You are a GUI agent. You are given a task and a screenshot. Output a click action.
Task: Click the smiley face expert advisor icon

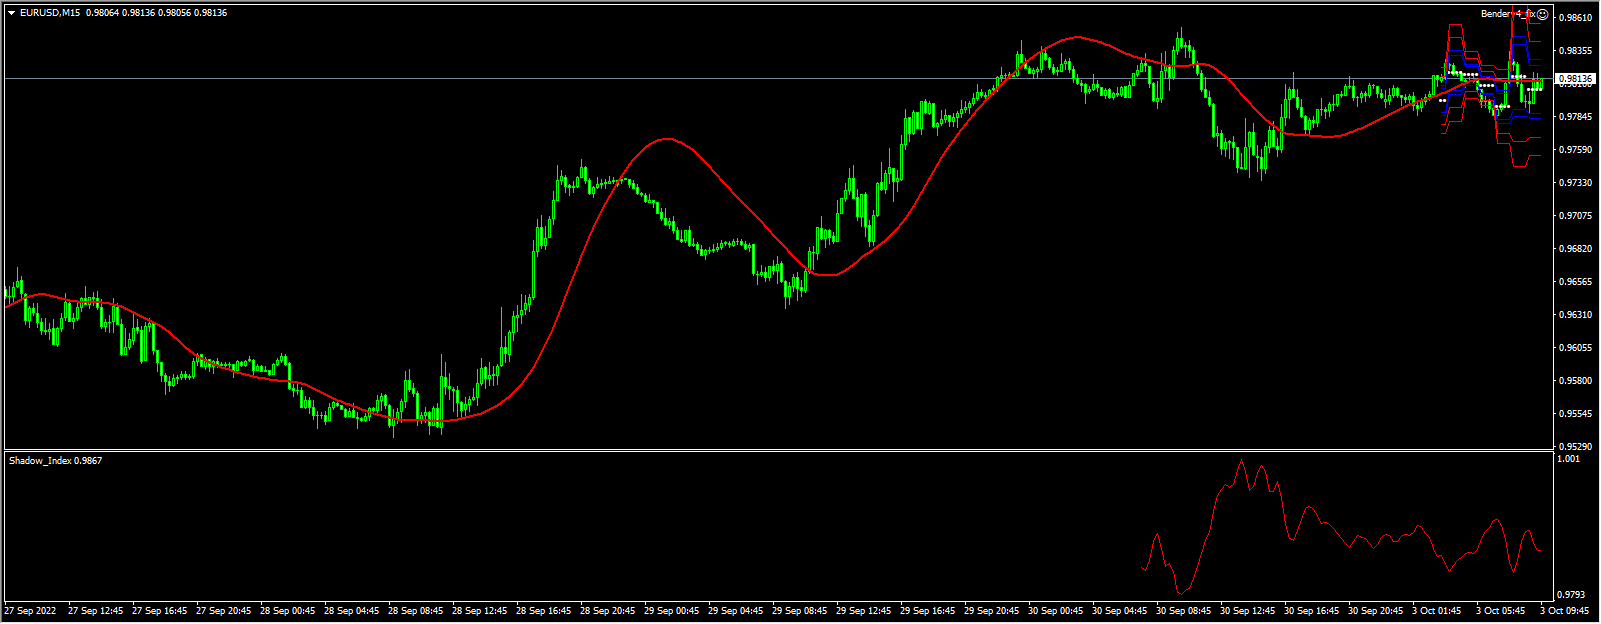[1543, 14]
